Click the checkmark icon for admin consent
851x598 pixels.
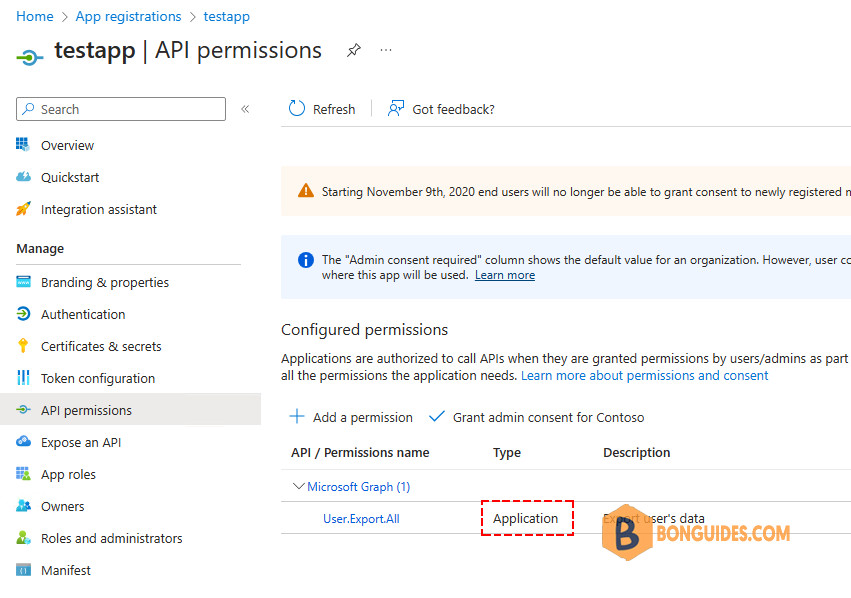(437, 417)
